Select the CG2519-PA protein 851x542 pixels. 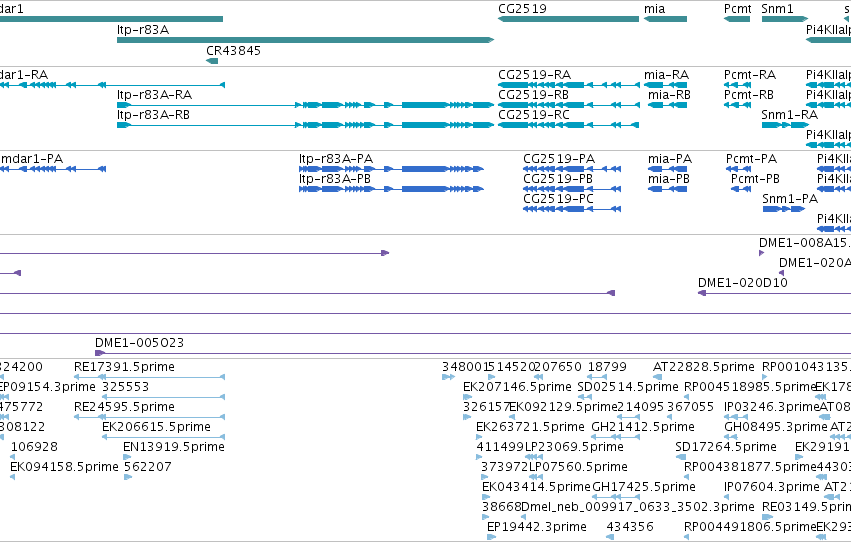coord(572,169)
